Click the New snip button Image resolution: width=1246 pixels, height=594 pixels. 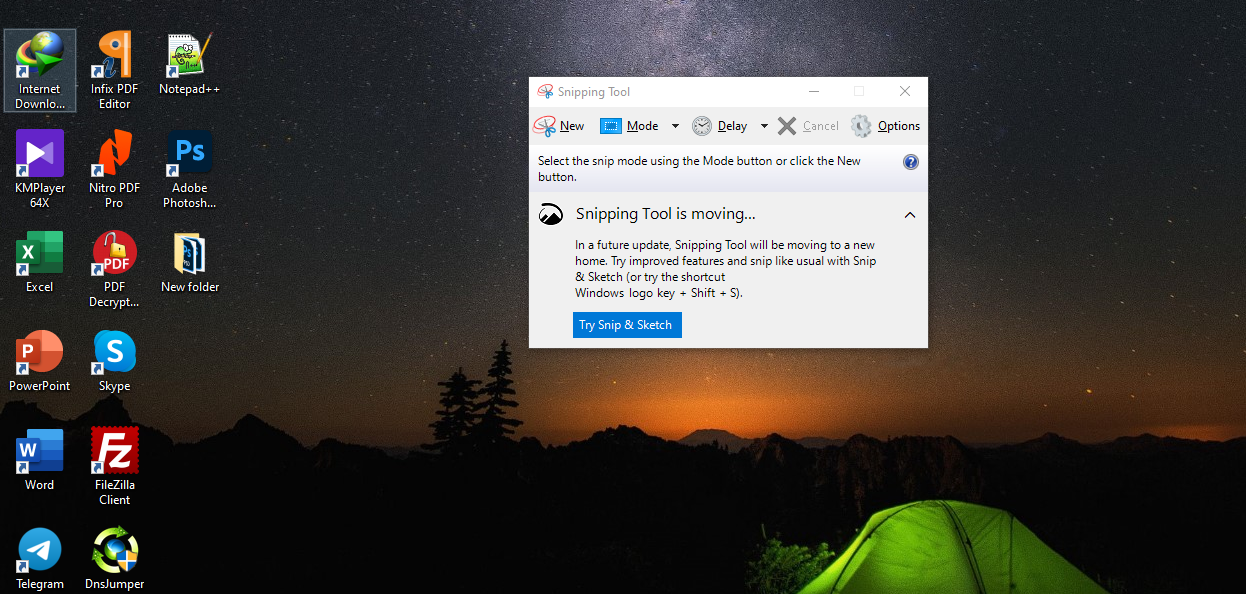tap(559, 126)
